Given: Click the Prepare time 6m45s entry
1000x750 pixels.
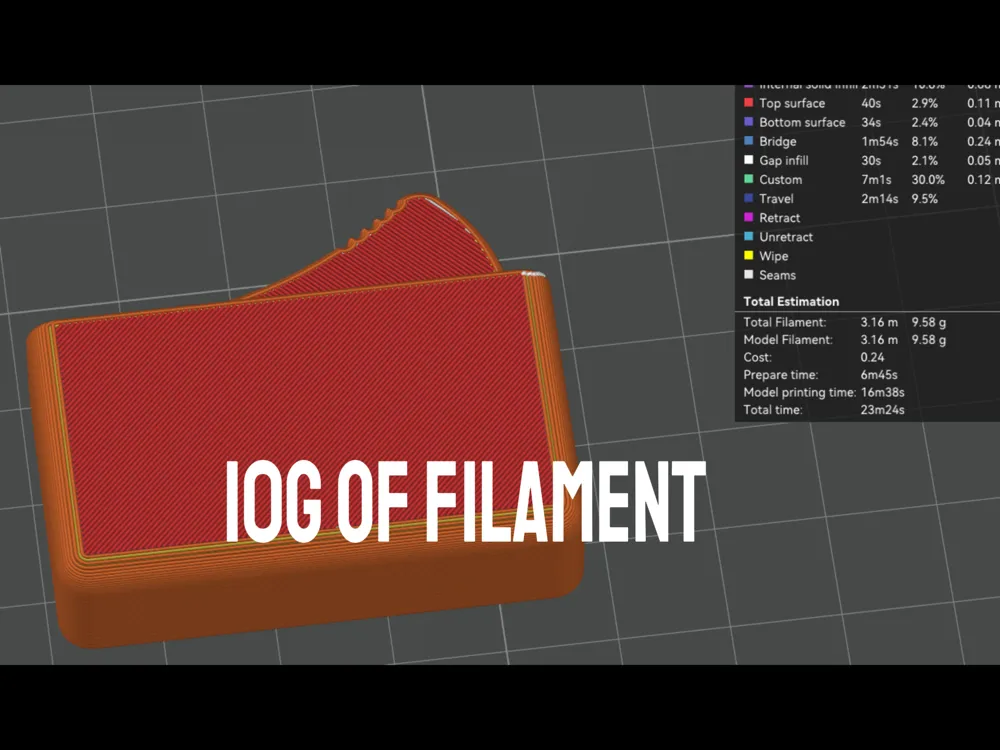Looking at the screenshot, I should tap(879, 375).
